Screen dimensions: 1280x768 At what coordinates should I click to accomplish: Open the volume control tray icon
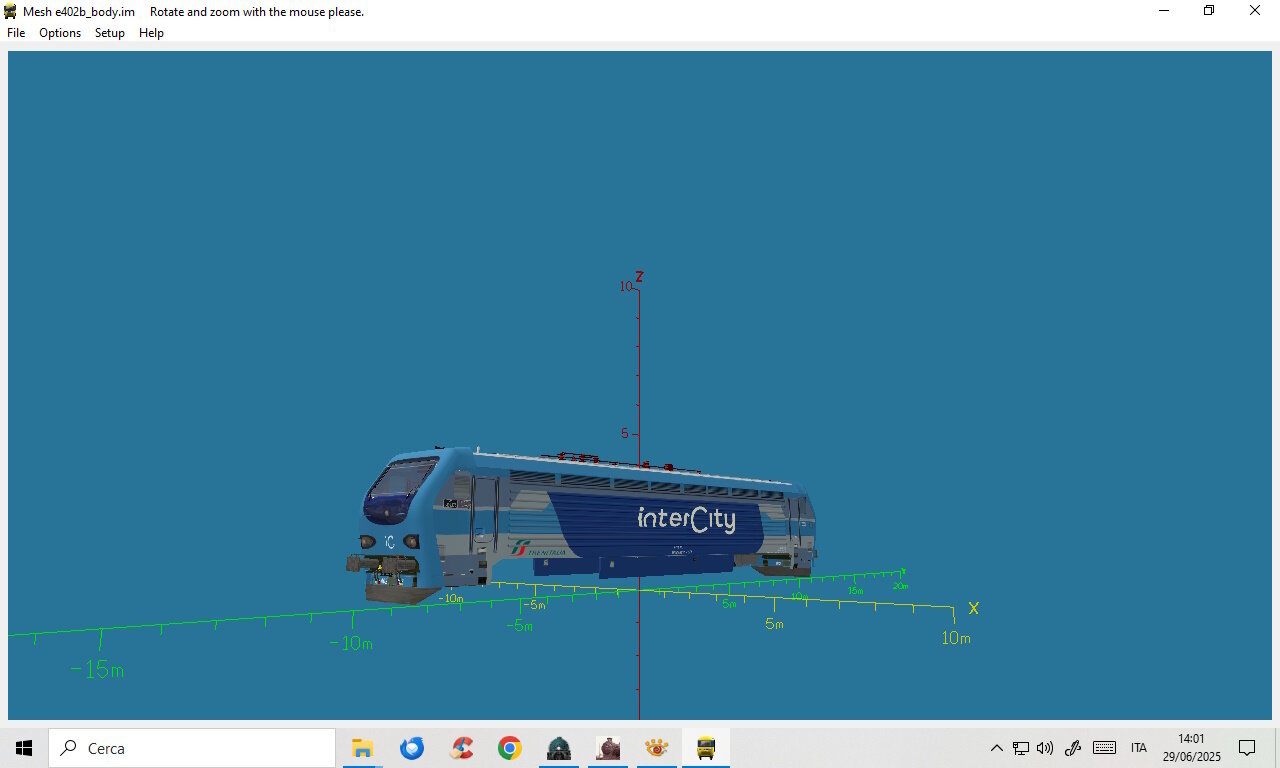[1045, 748]
